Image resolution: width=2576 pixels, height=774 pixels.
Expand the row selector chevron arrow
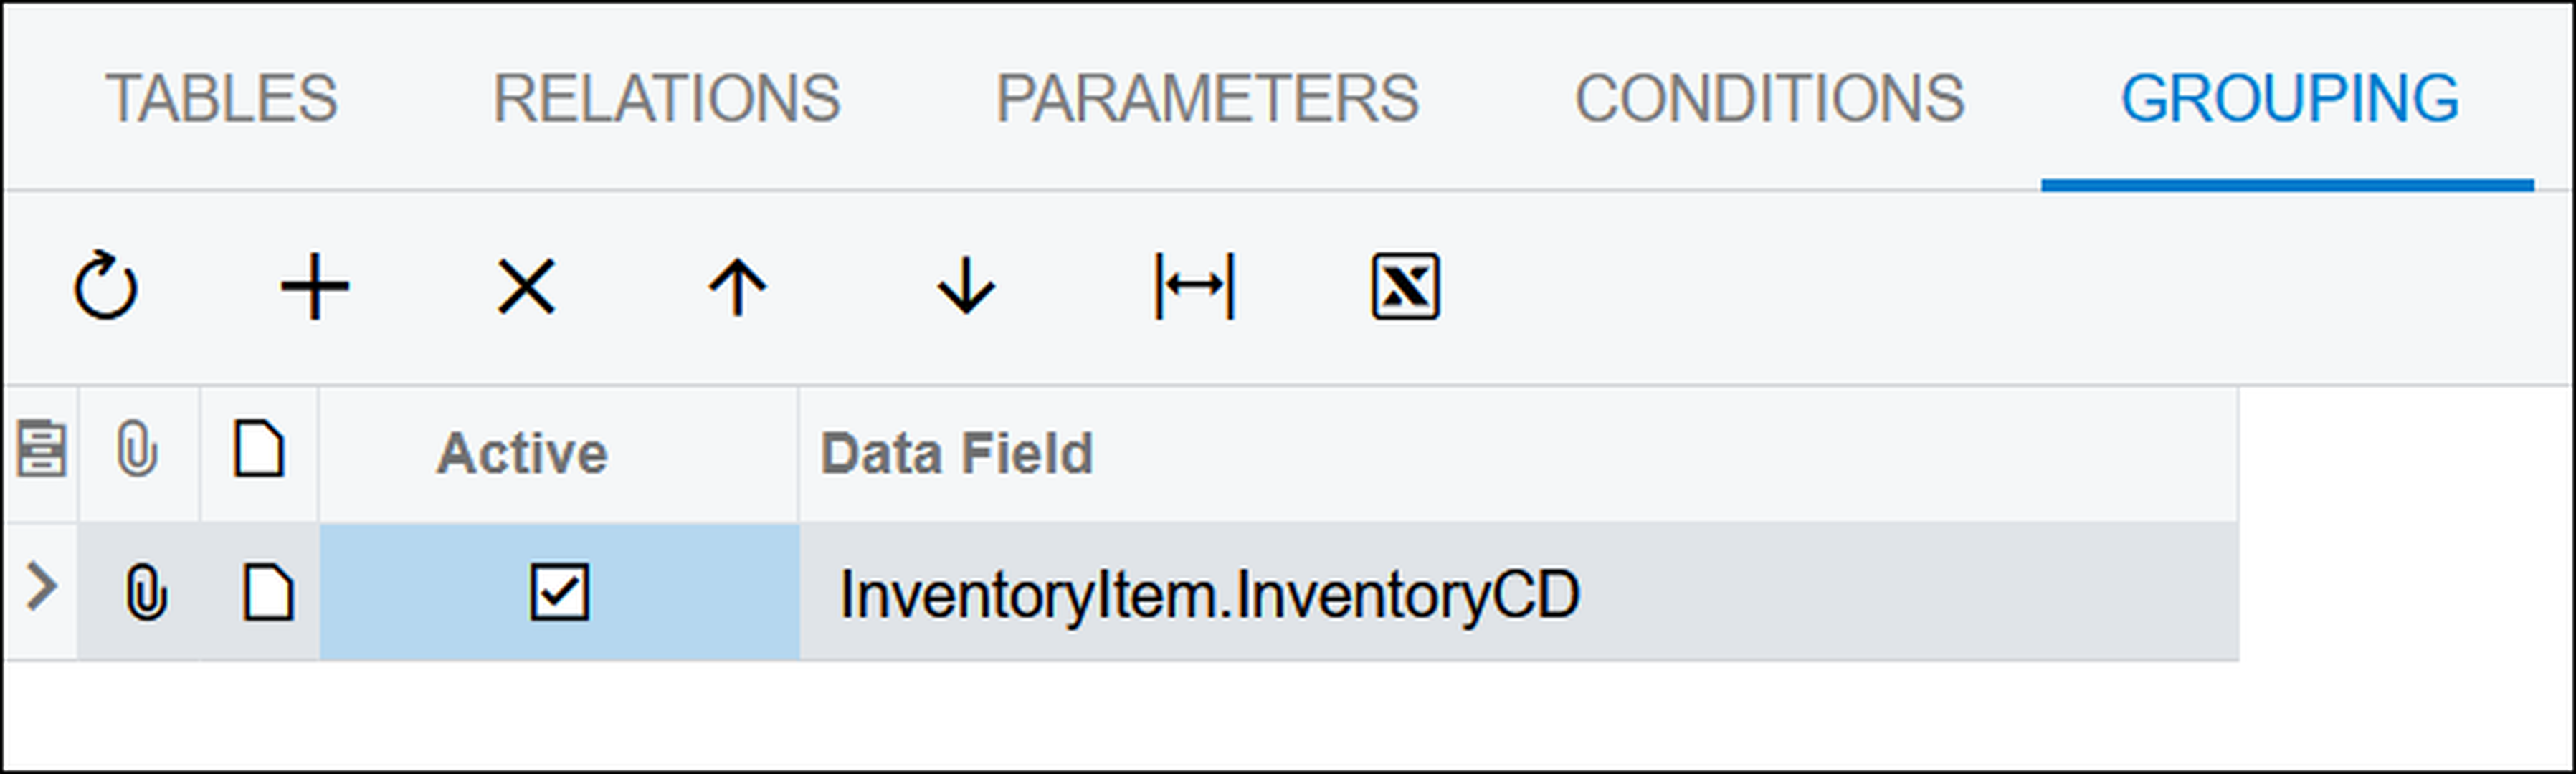[x=41, y=587]
